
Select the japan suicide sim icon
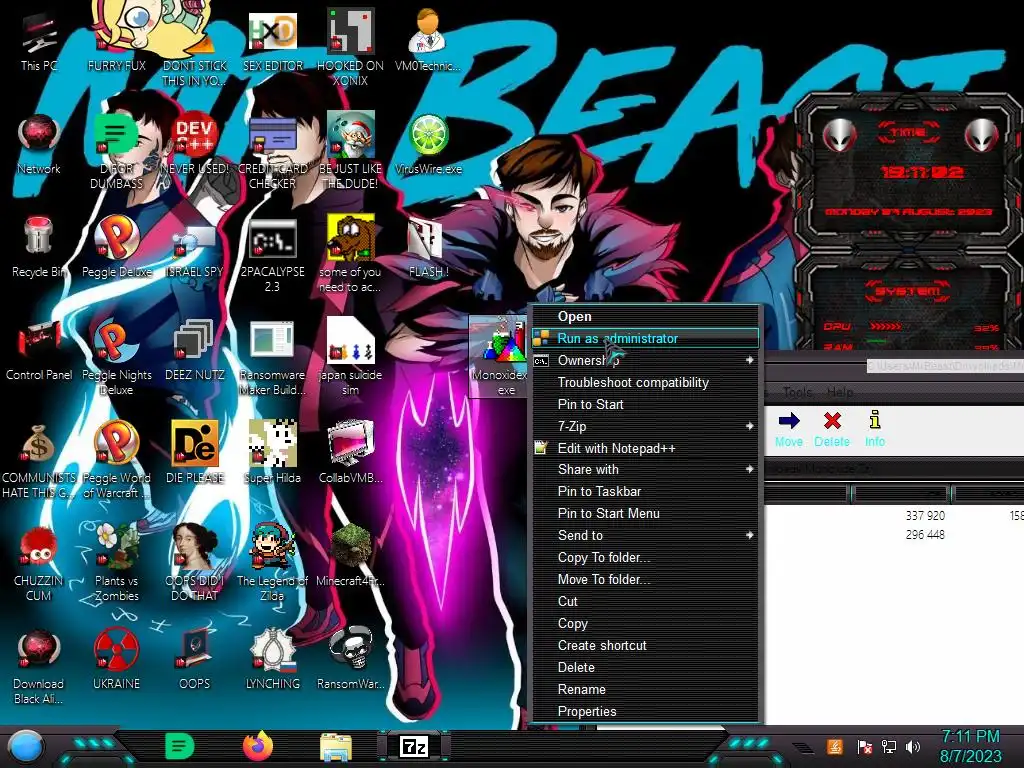350,357
